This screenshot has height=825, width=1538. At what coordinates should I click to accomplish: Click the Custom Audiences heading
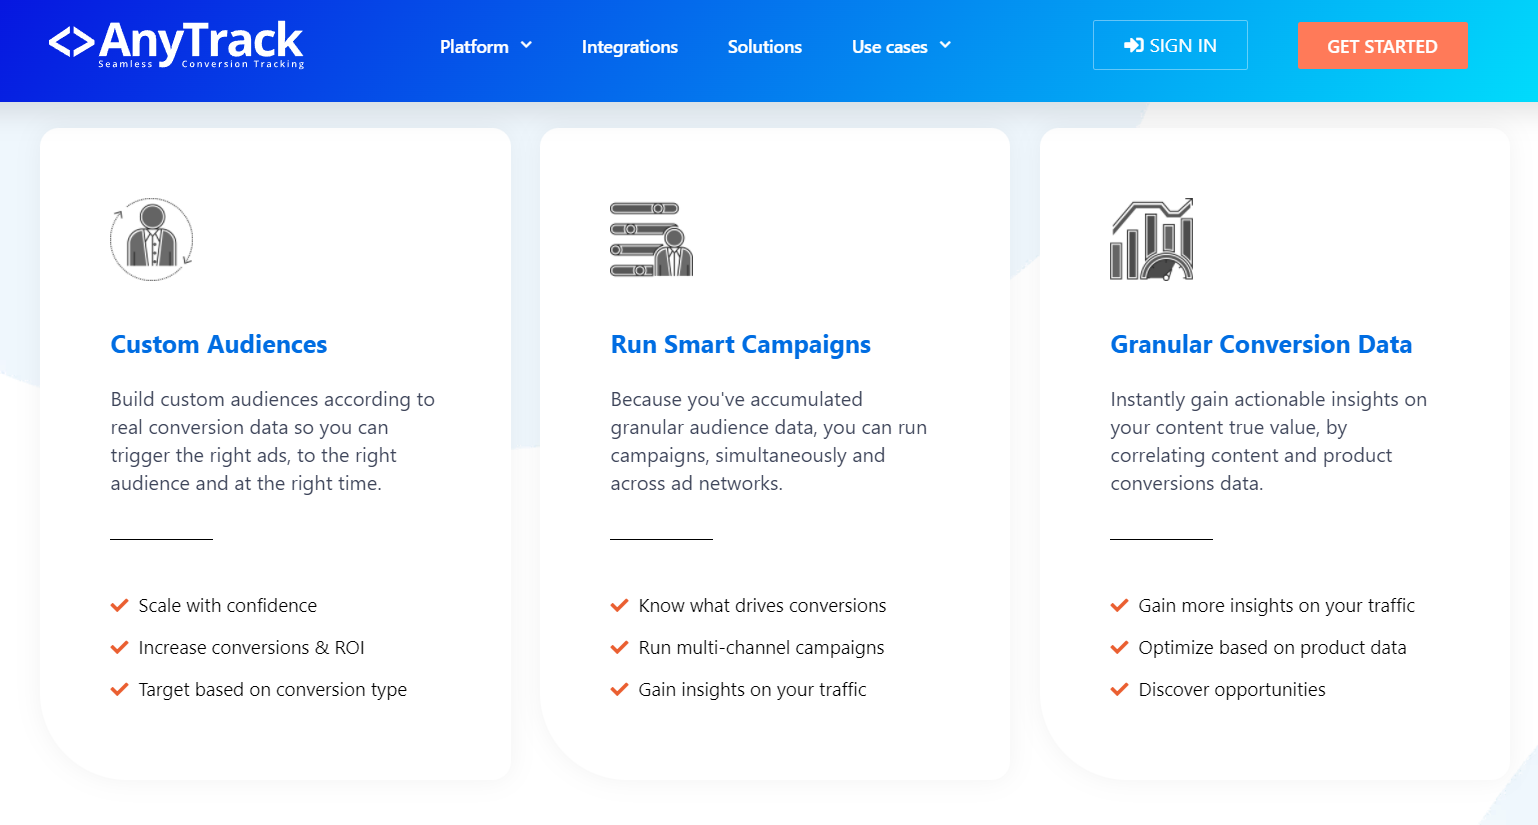click(219, 344)
